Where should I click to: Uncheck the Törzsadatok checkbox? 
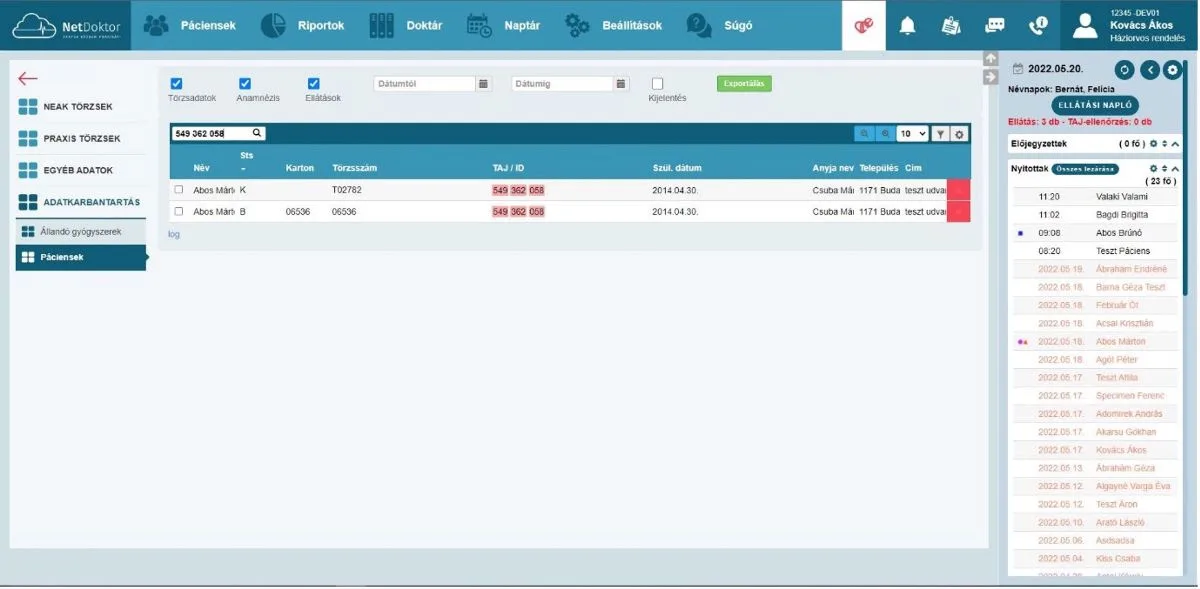(176, 84)
